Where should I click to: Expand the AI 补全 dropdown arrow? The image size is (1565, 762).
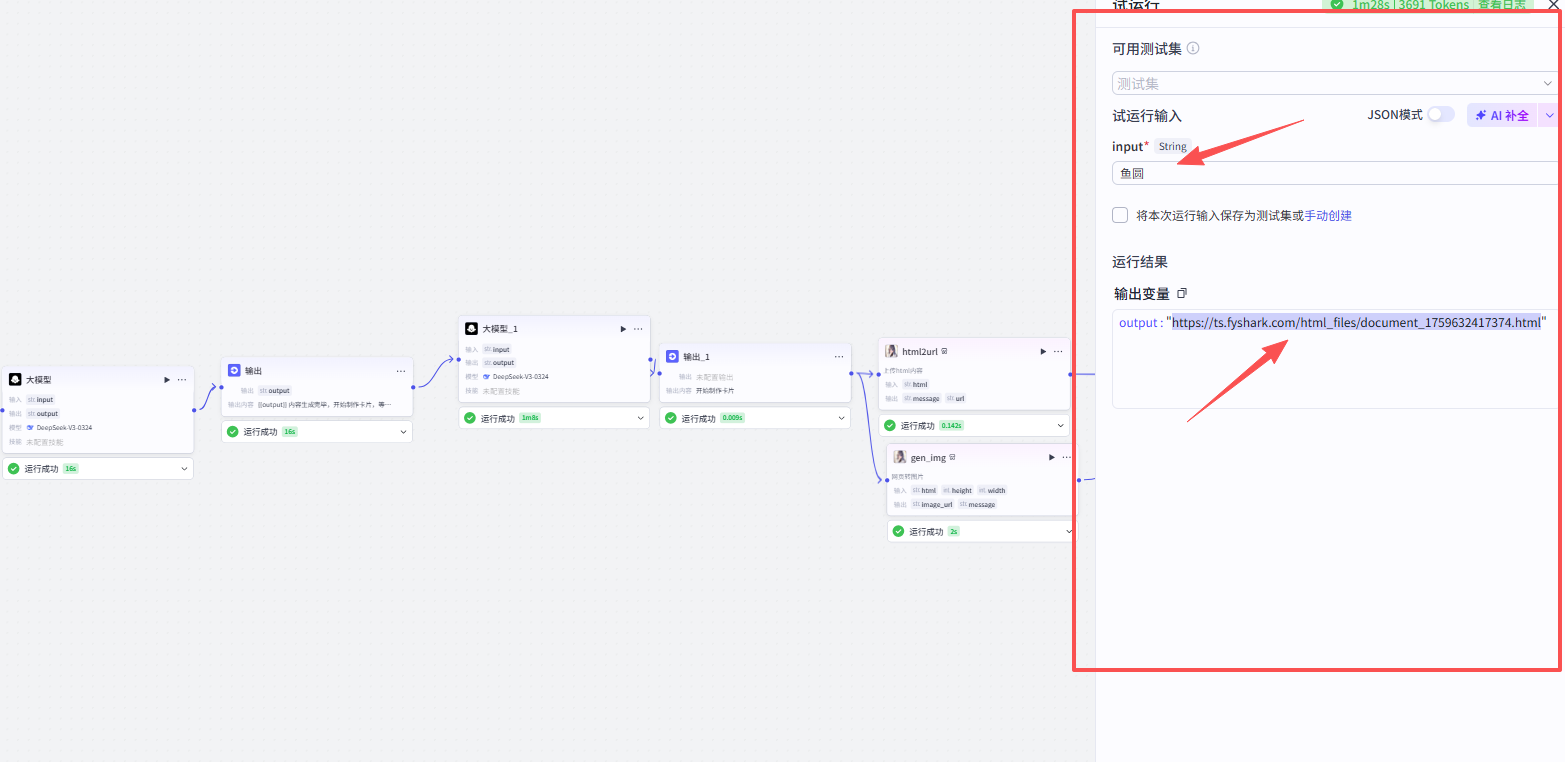pos(1549,115)
